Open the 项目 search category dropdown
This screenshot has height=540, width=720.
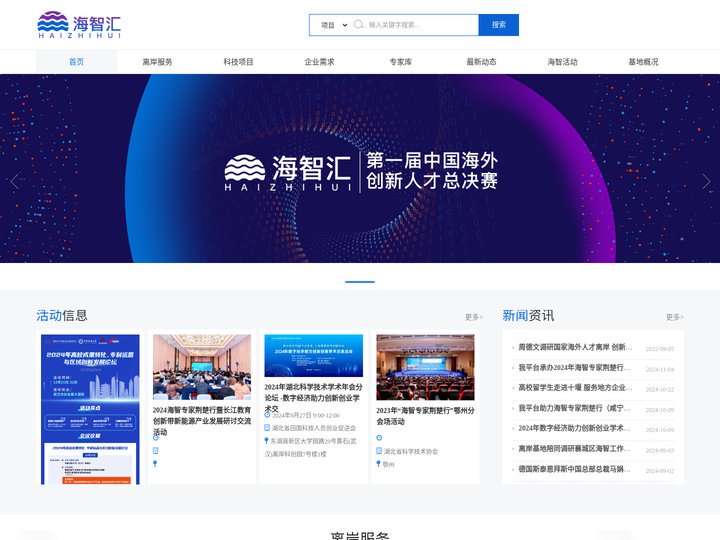point(334,25)
